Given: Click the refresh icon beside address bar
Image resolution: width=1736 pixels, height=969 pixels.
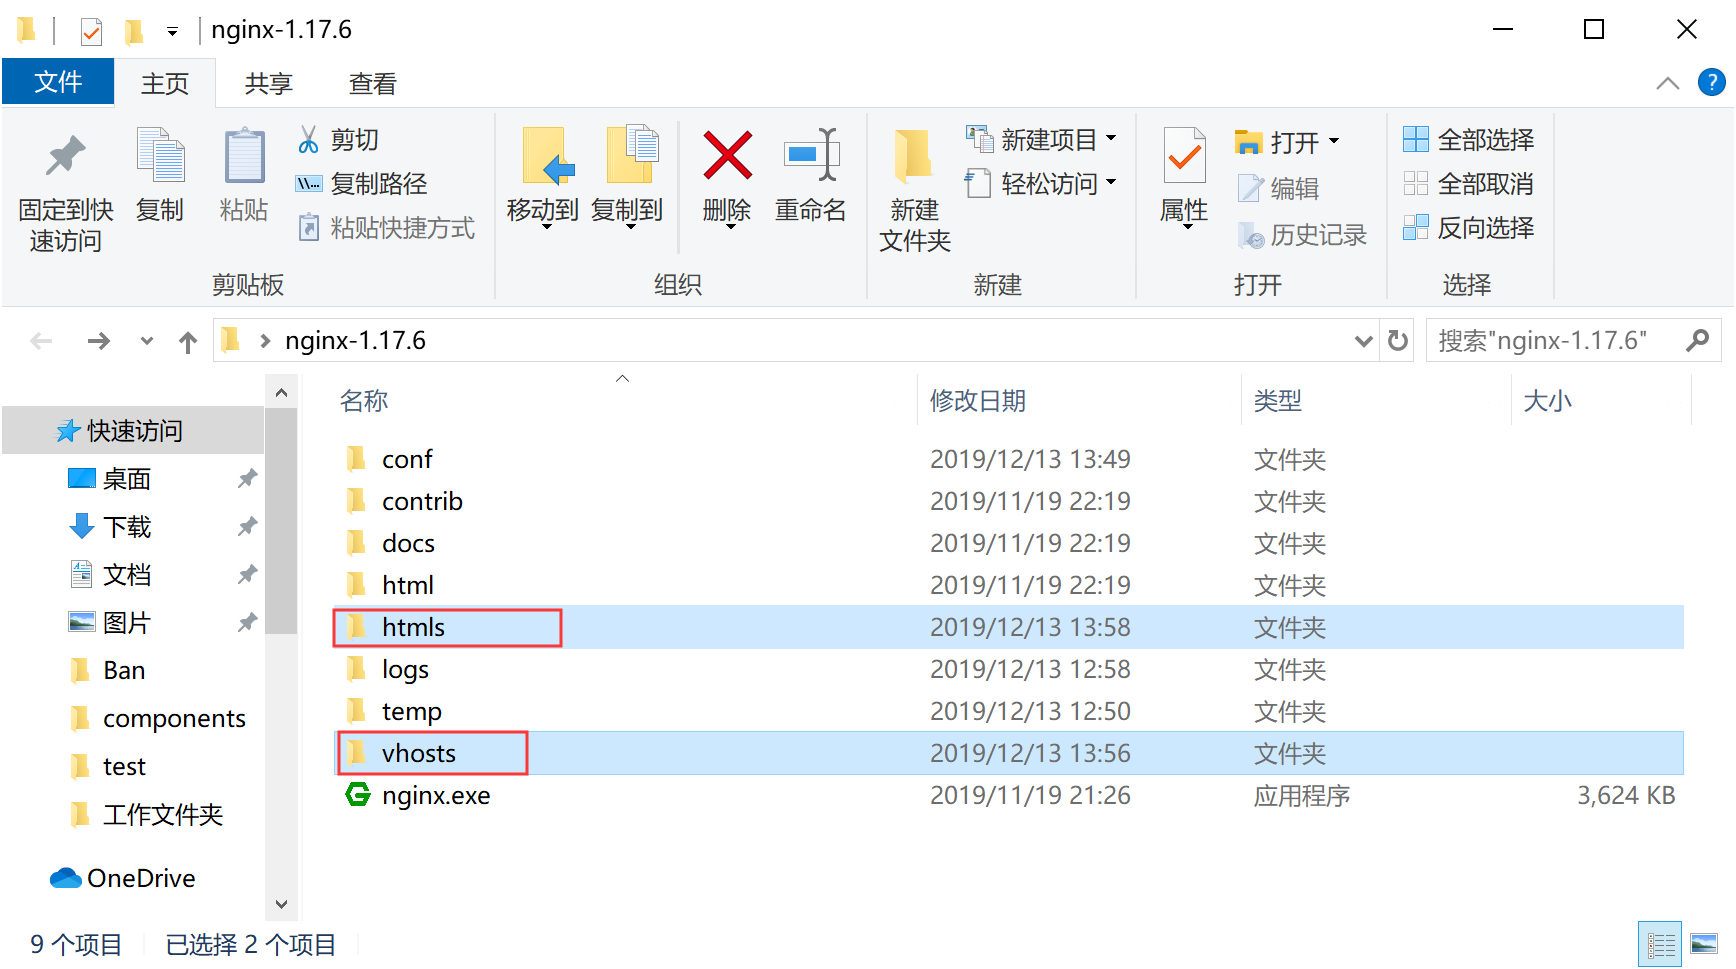Looking at the screenshot, I should [x=1397, y=341].
